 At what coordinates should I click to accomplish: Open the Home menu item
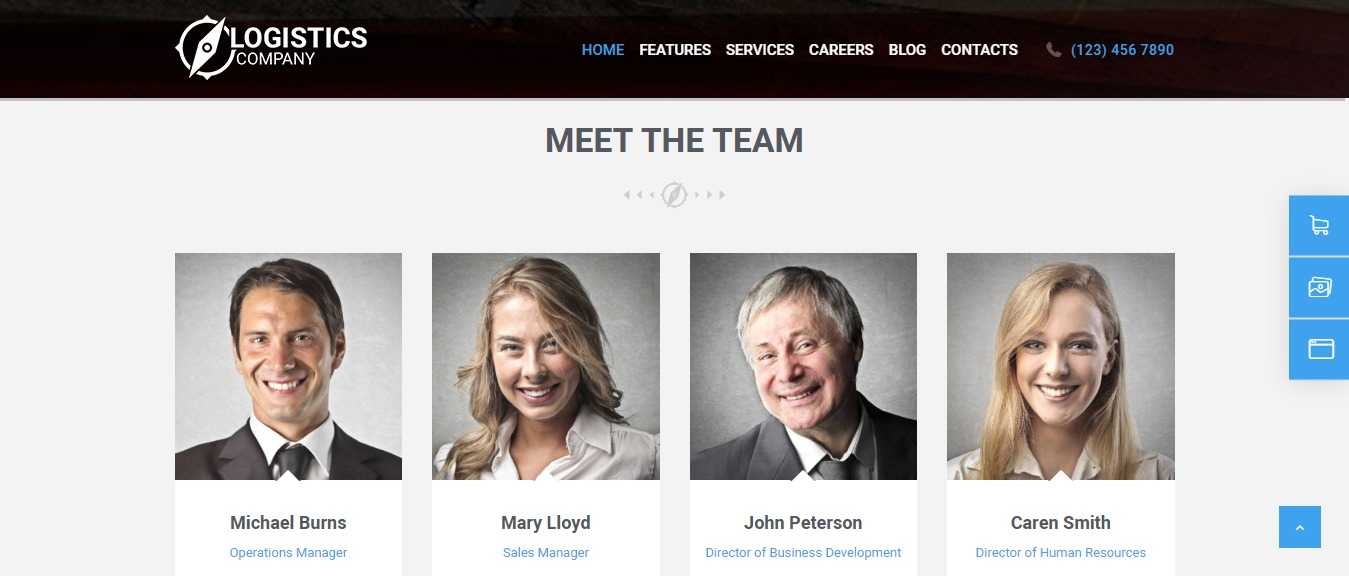point(603,50)
